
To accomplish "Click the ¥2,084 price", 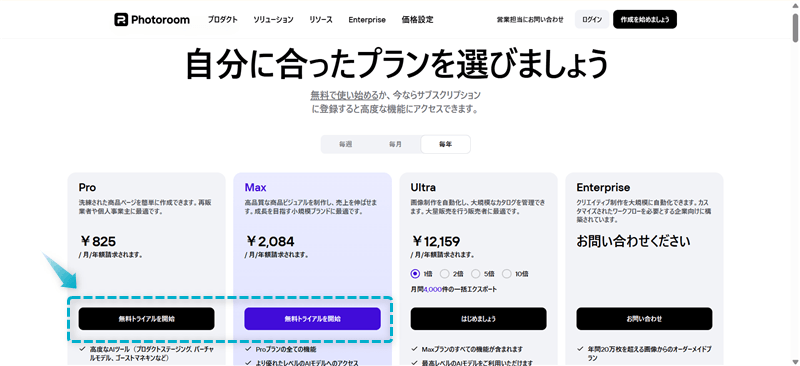I will point(270,241).
